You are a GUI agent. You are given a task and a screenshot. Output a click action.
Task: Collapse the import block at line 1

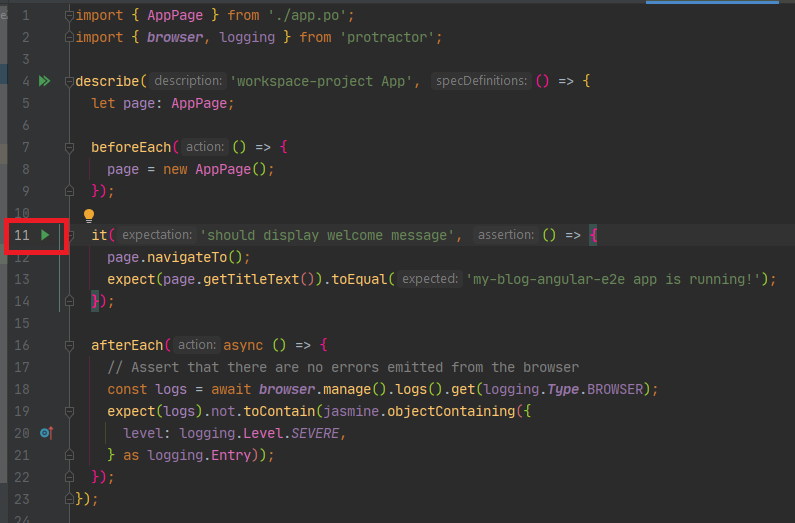coord(69,16)
